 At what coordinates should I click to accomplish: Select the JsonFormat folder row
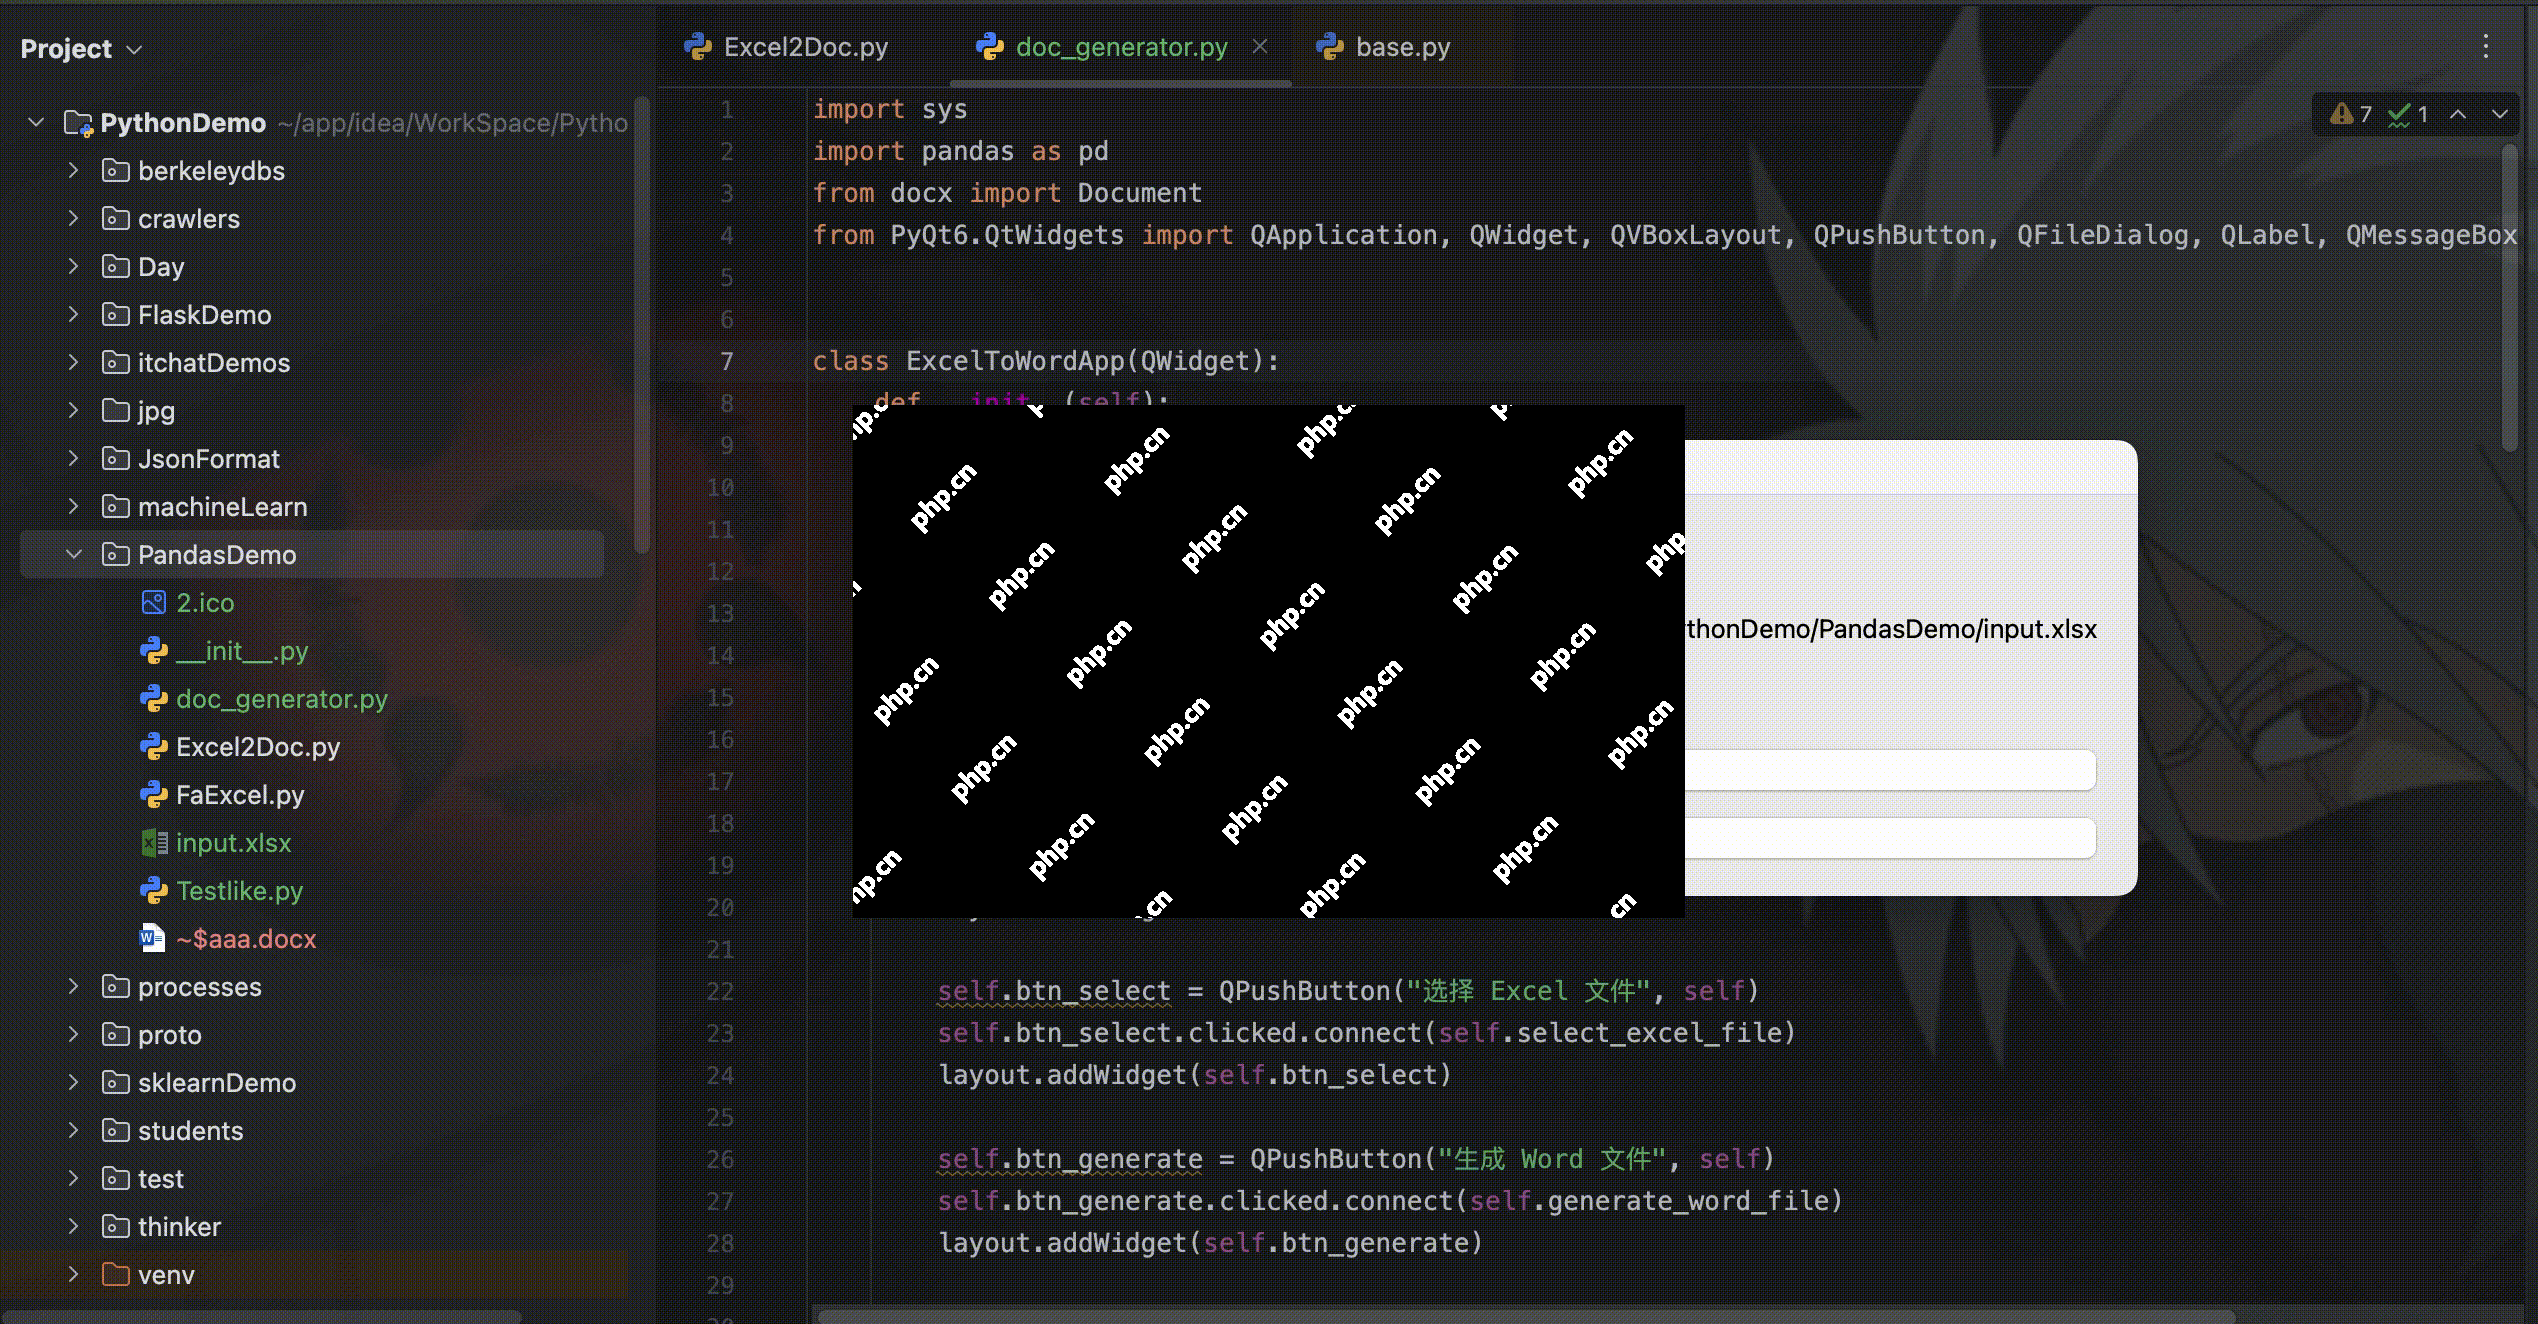click(x=312, y=458)
